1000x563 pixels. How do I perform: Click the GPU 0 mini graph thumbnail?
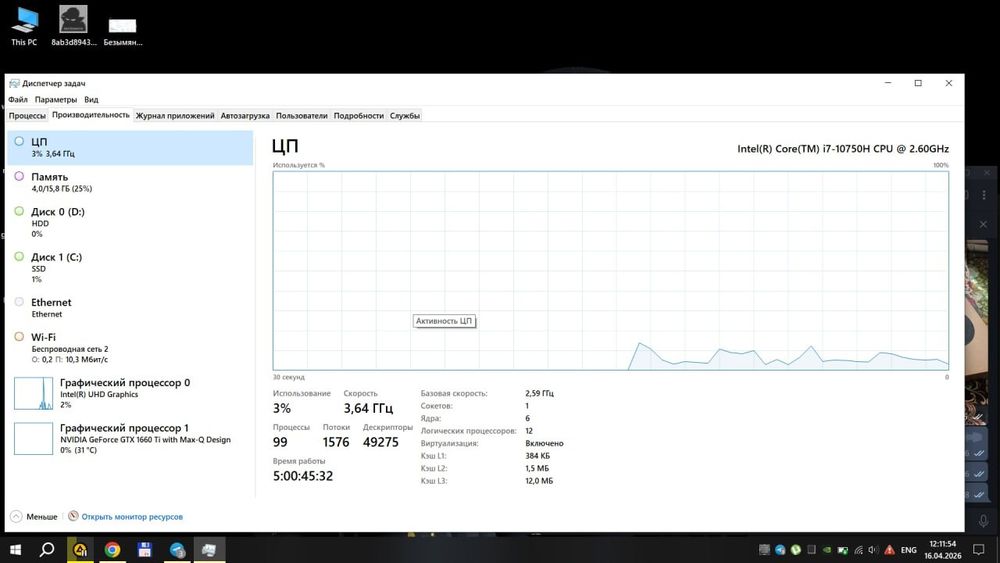click(x=33, y=393)
